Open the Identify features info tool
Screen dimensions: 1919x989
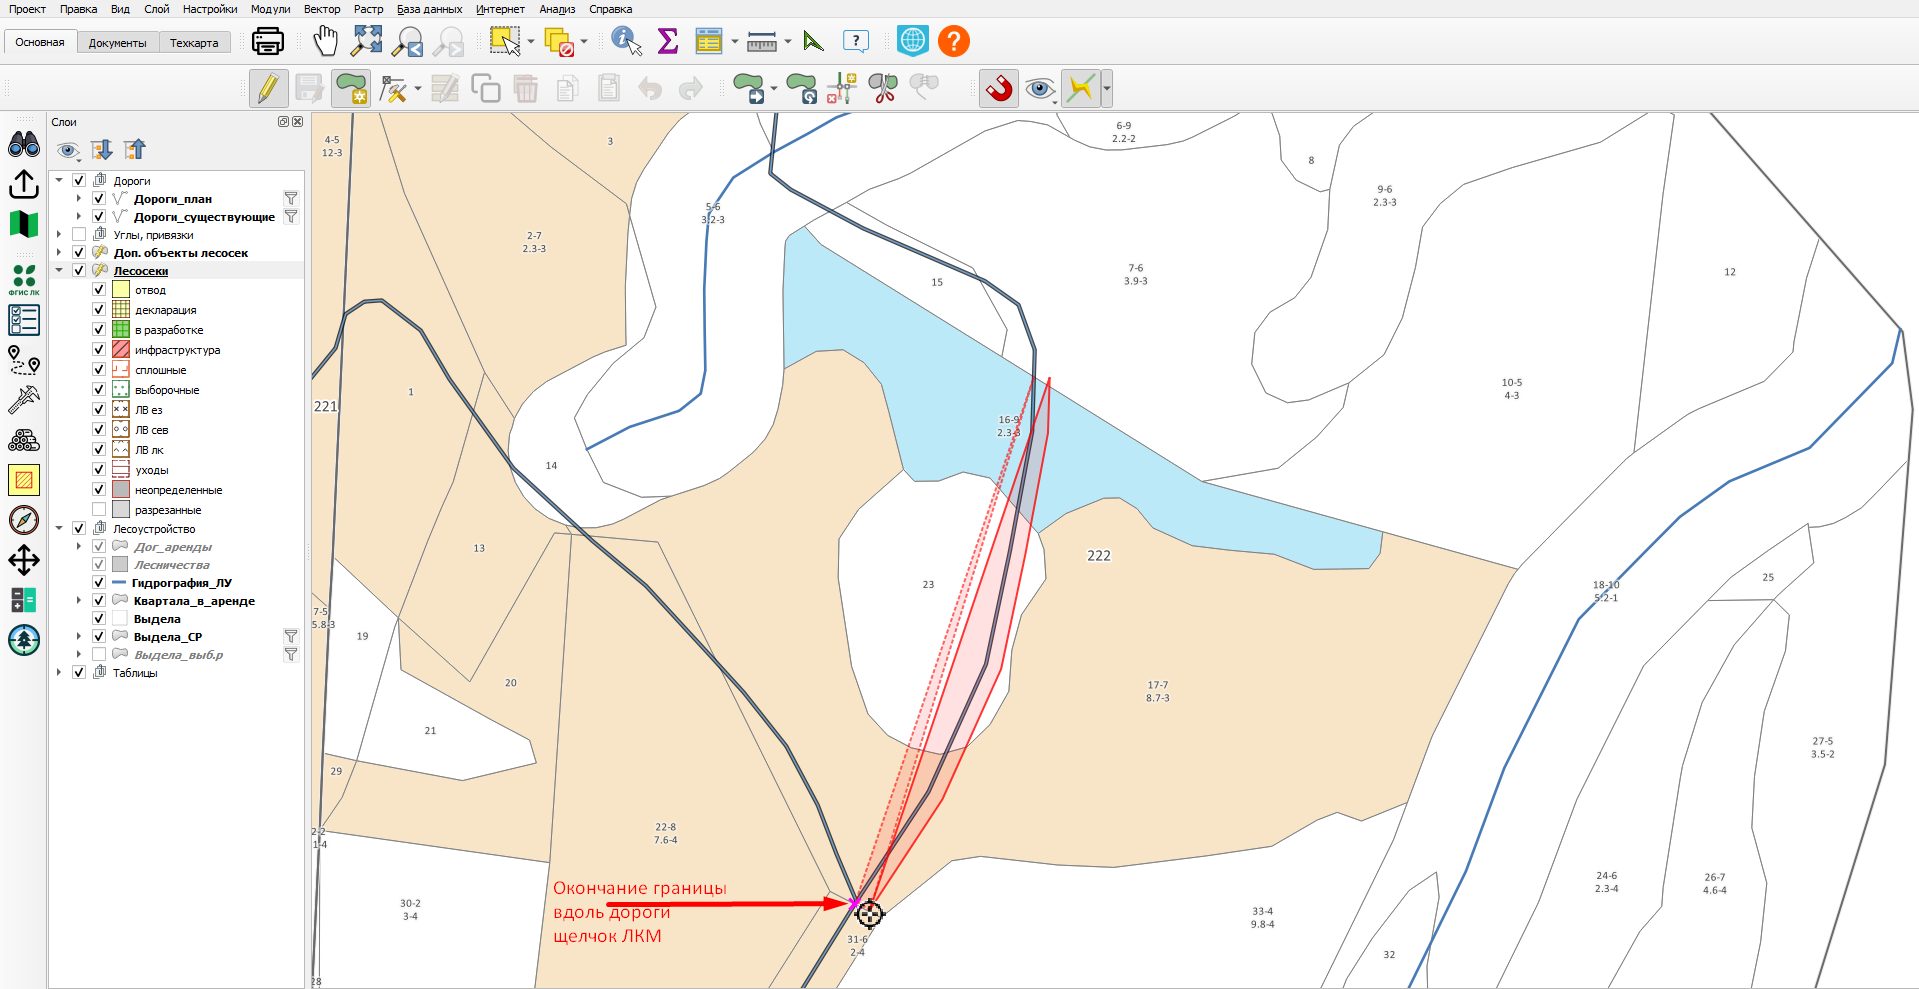tap(627, 41)
